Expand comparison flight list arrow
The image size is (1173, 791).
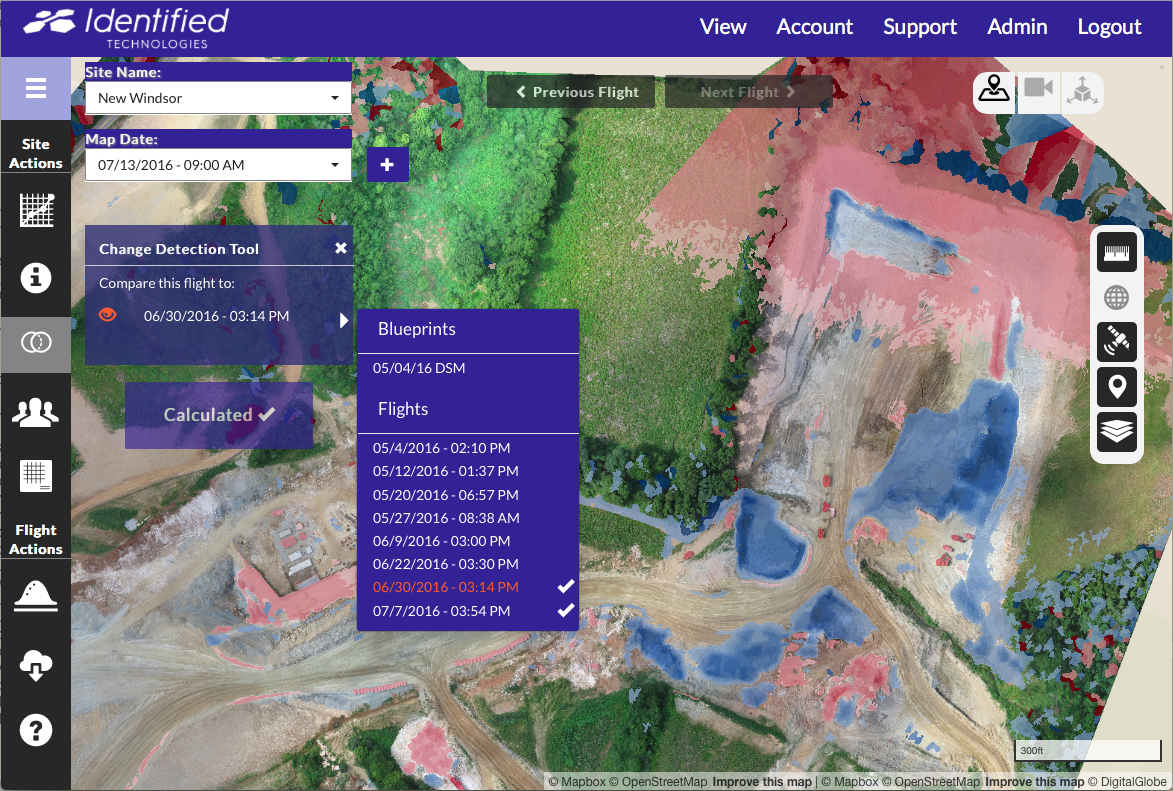click(343, 320)
